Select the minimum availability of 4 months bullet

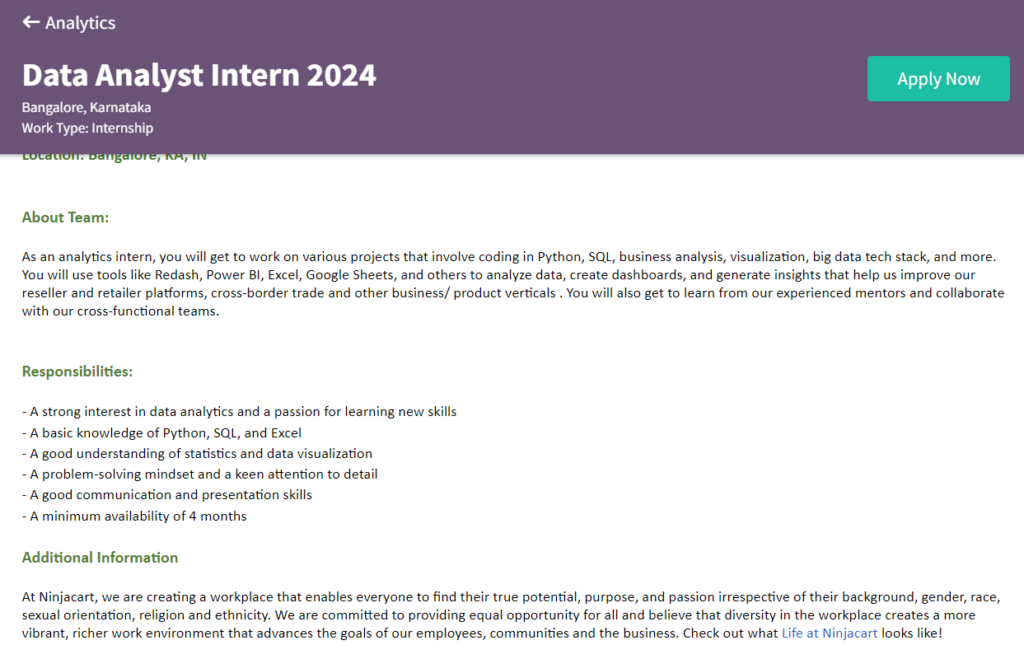134,516
